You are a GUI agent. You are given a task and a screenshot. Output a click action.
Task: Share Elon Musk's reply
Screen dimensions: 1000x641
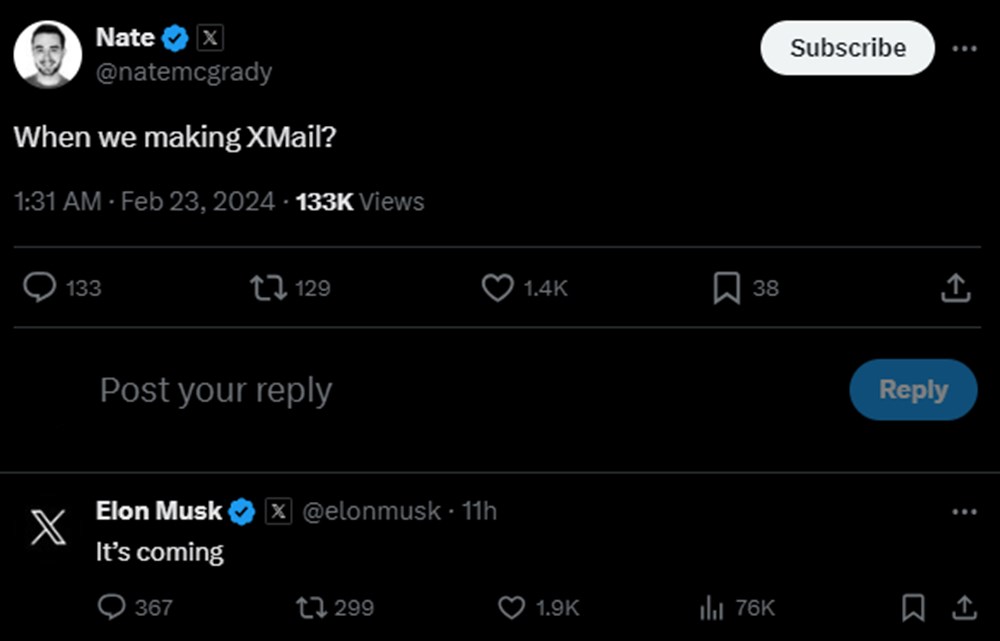[x=964, y=607]
